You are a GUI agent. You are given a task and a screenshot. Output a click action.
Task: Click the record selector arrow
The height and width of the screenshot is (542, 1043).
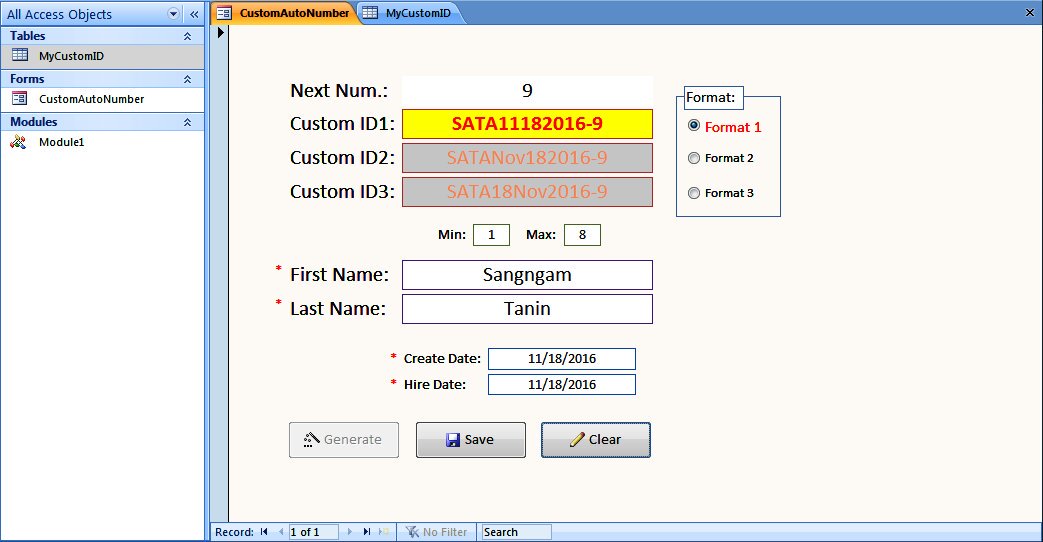coord(220,32)
